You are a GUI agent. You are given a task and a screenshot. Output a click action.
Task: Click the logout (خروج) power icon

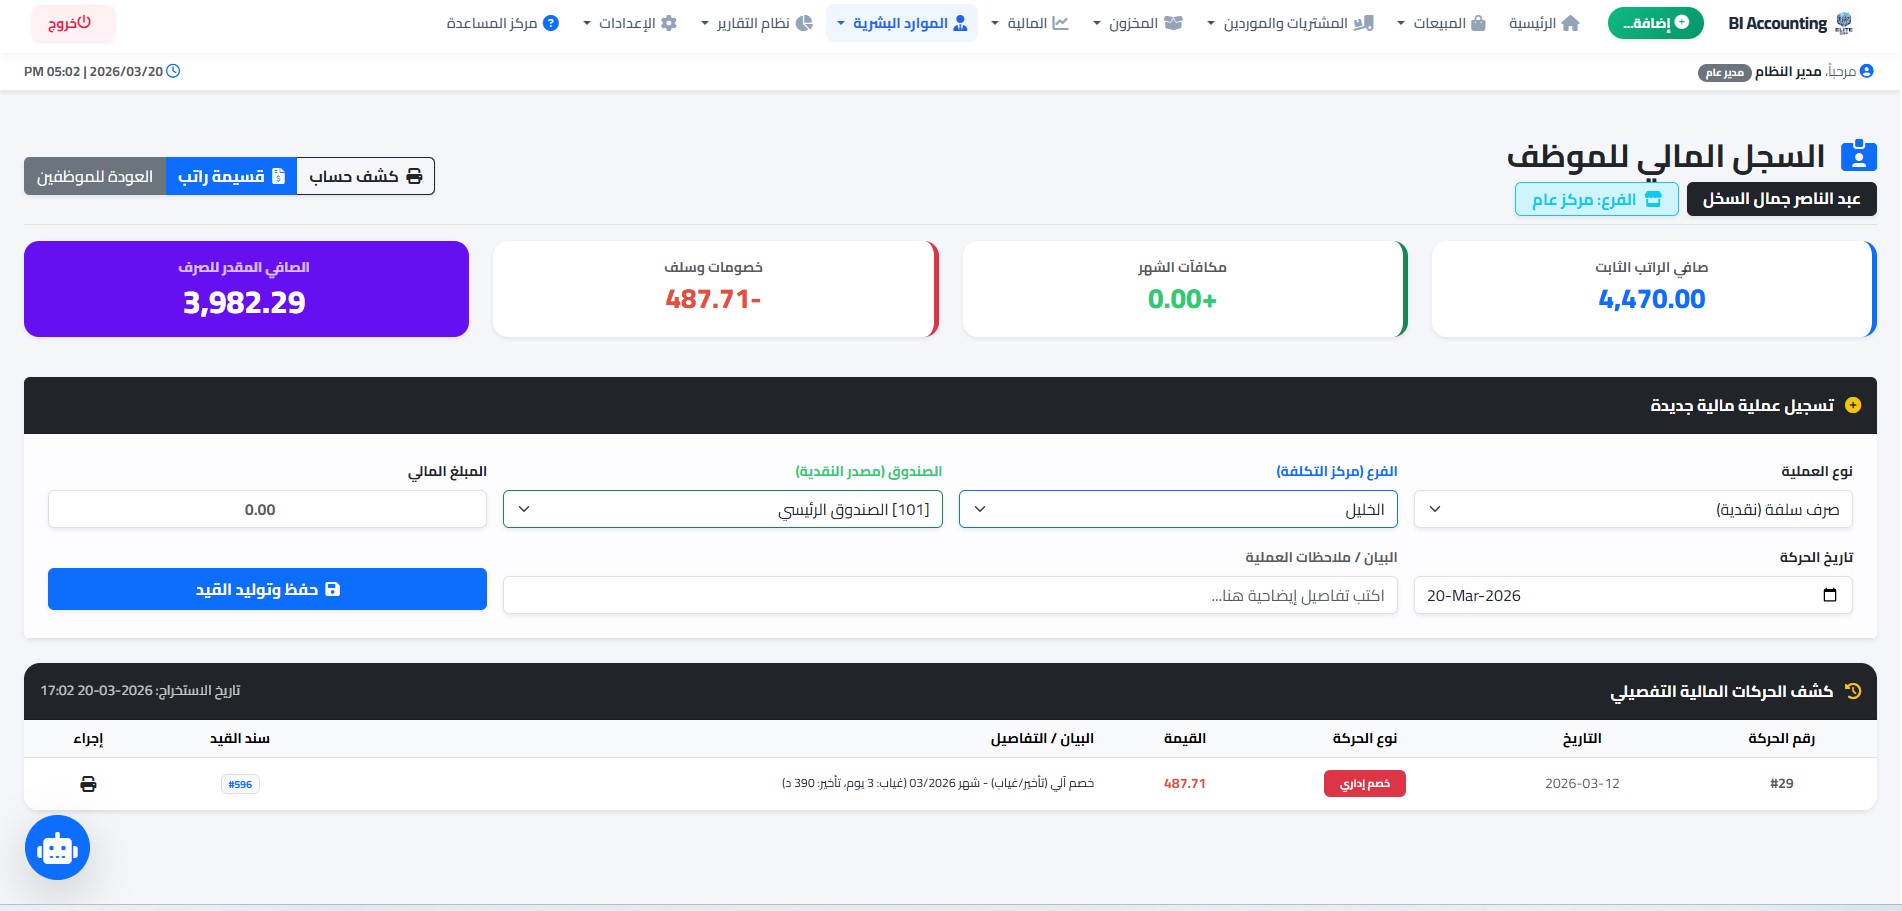[x=85, y=23]
